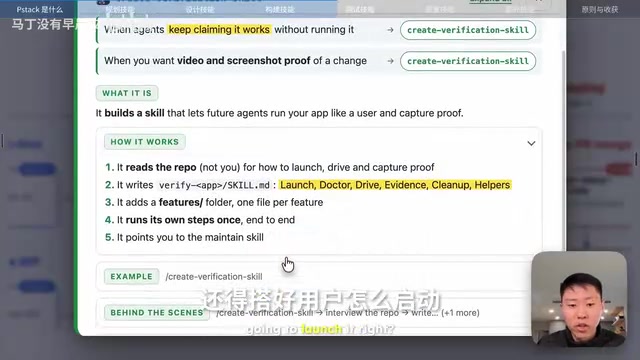Click the 'verify-<app>/SKILL.md' code text
The height and width of the screenshot is (360, 640).
(x=214, y=185)
